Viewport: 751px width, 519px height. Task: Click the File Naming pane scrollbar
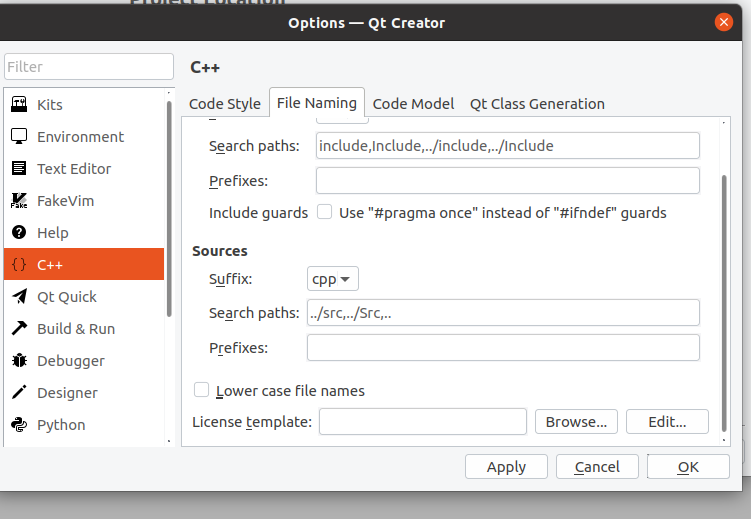(x=724, y=304)
